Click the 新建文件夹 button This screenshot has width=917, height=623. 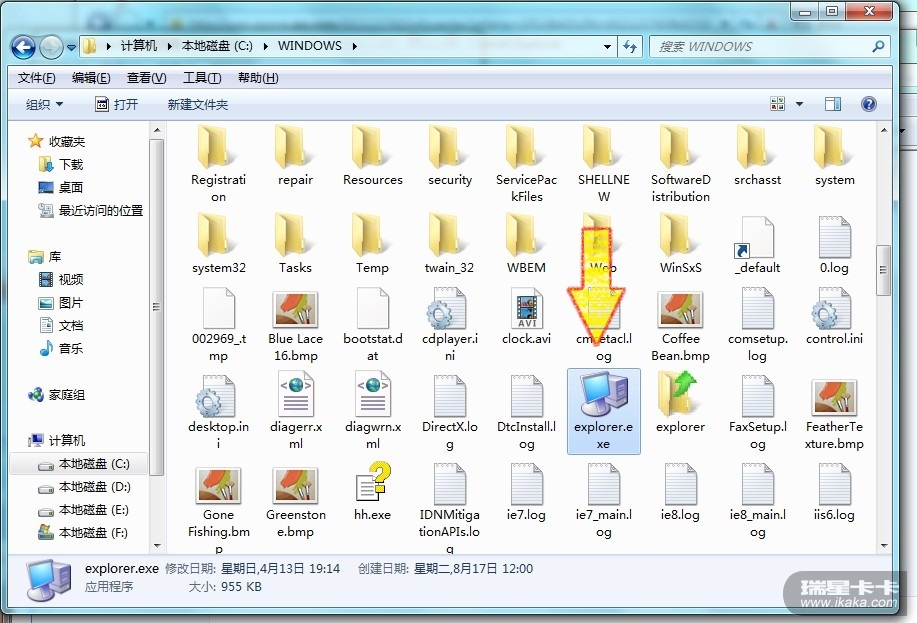tap(198, 105)
